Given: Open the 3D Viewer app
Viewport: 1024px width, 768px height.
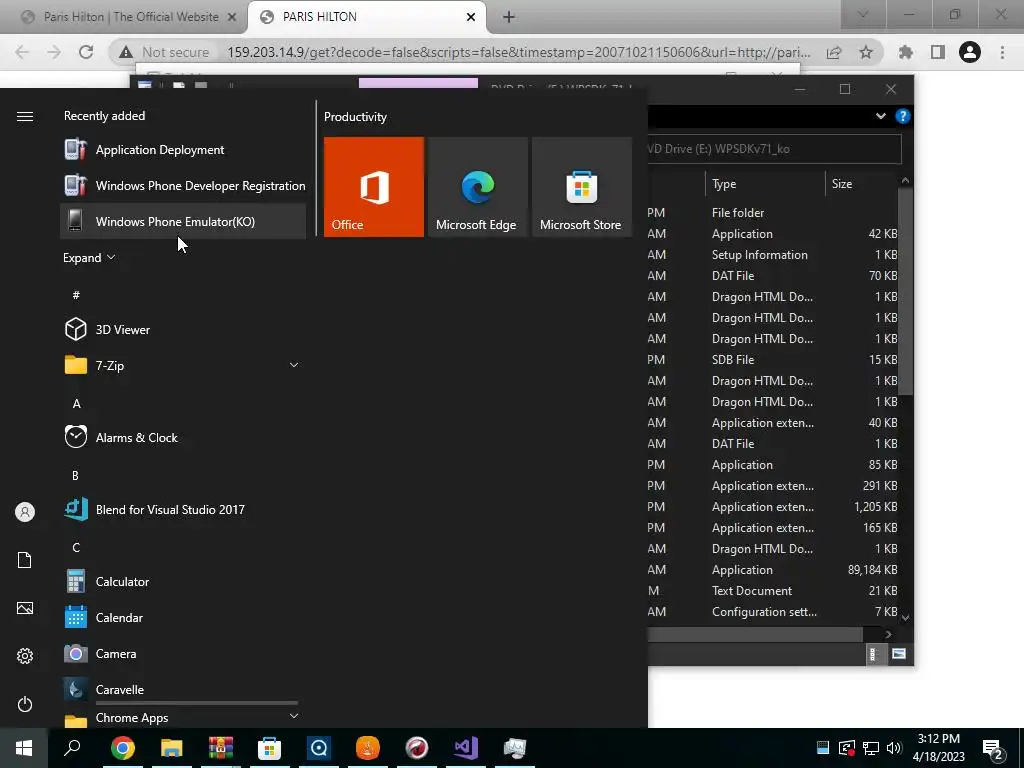Looking at the screenshot, I should click(183, 329).
